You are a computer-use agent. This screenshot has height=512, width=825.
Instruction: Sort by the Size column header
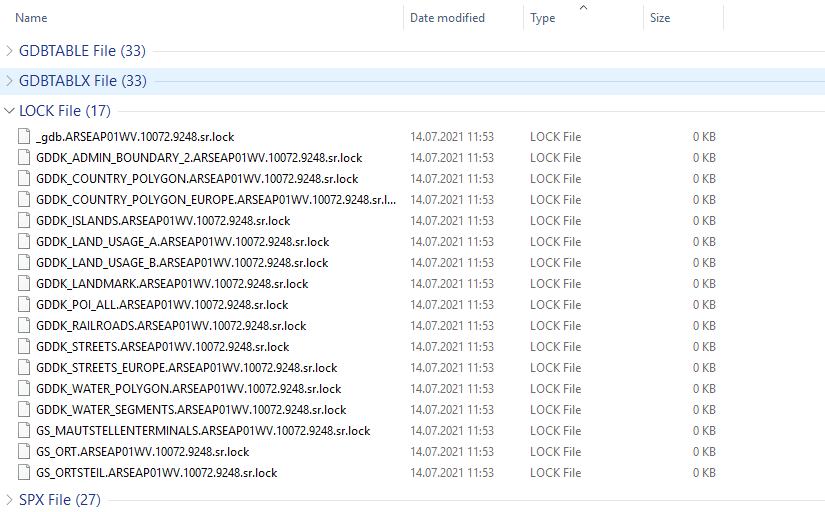pyautogui.click(x=660, y=18)
